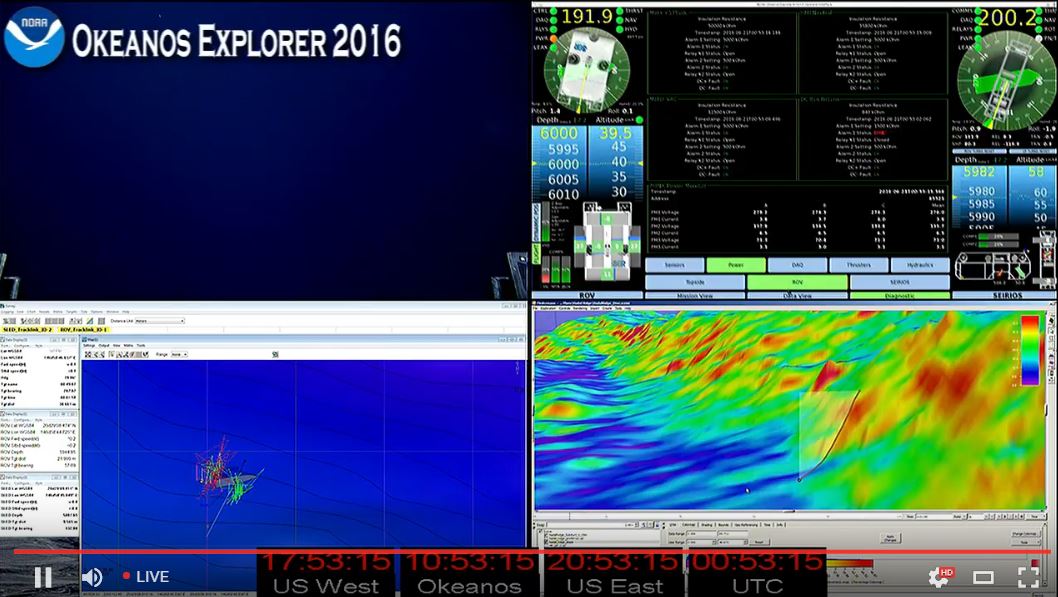1058x597 pixels.
Task: Open the Shading tab in Fledermaus
Action: pyautogui.click(x=707, y=525)
